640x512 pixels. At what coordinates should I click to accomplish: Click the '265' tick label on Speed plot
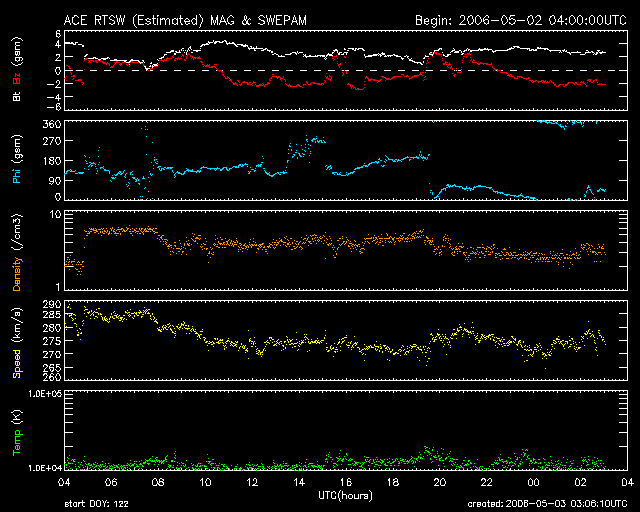point(51,367)
